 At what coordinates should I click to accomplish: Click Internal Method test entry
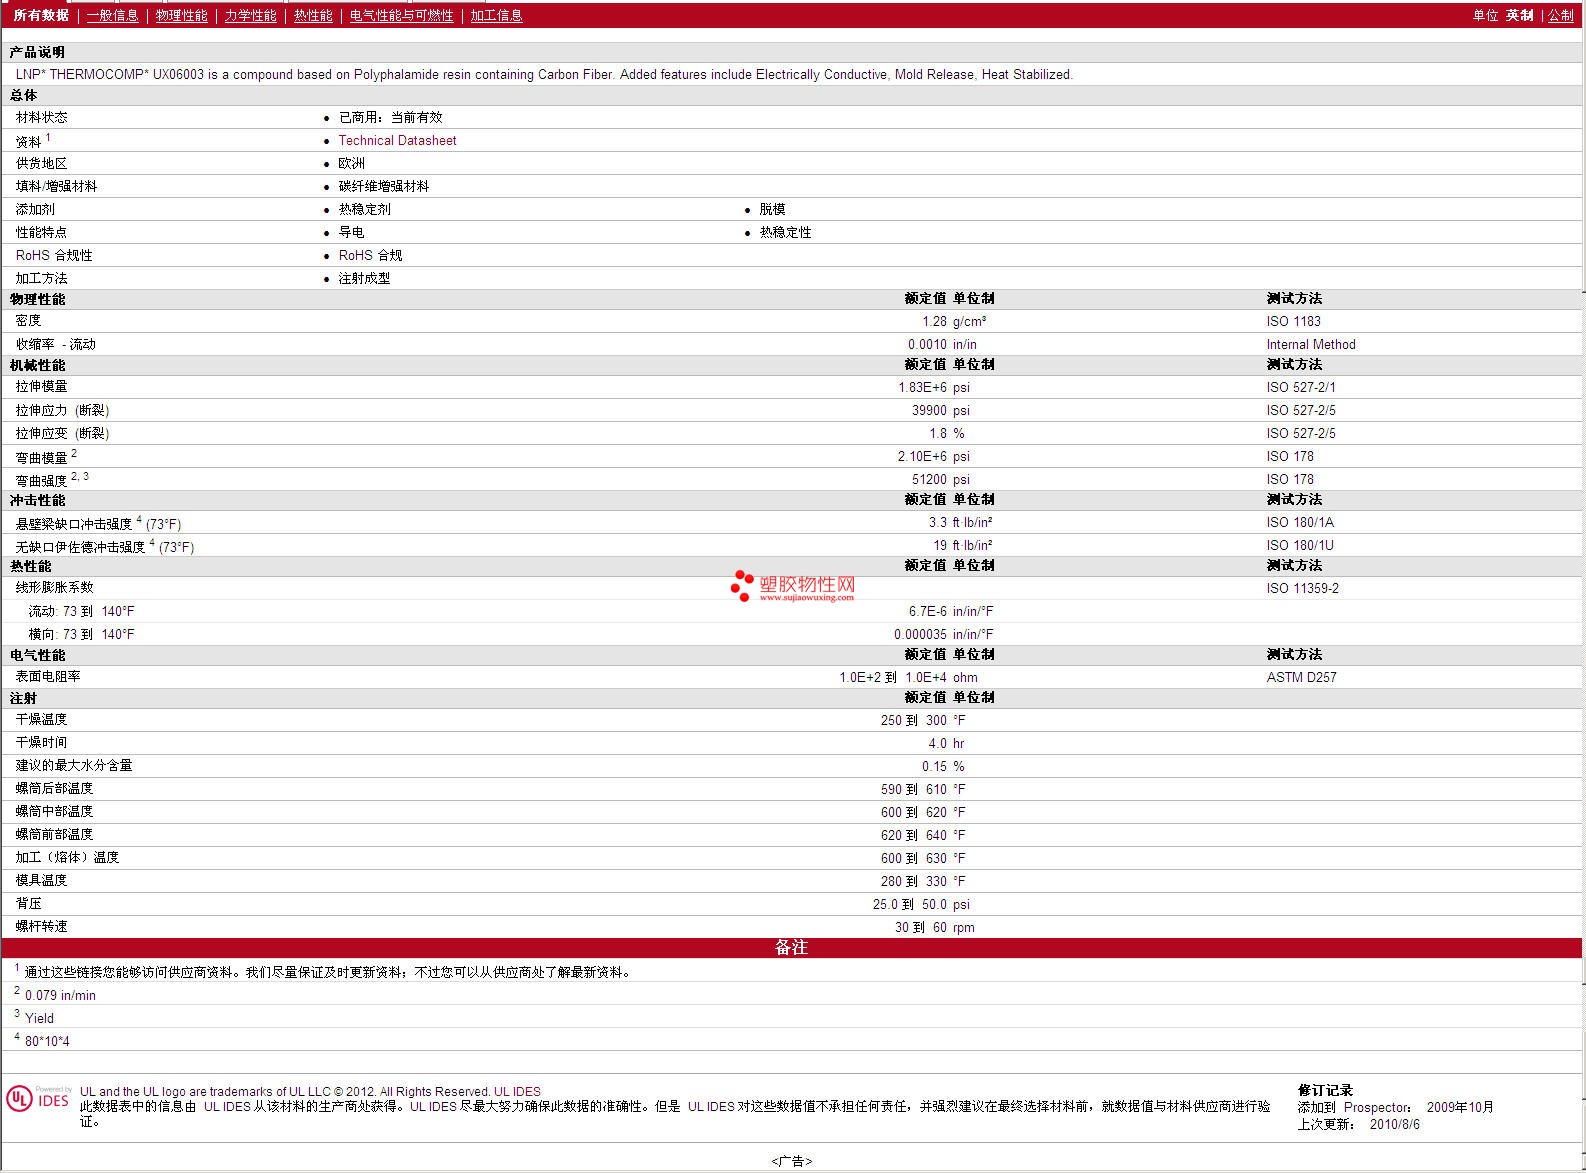[1311, 345]
